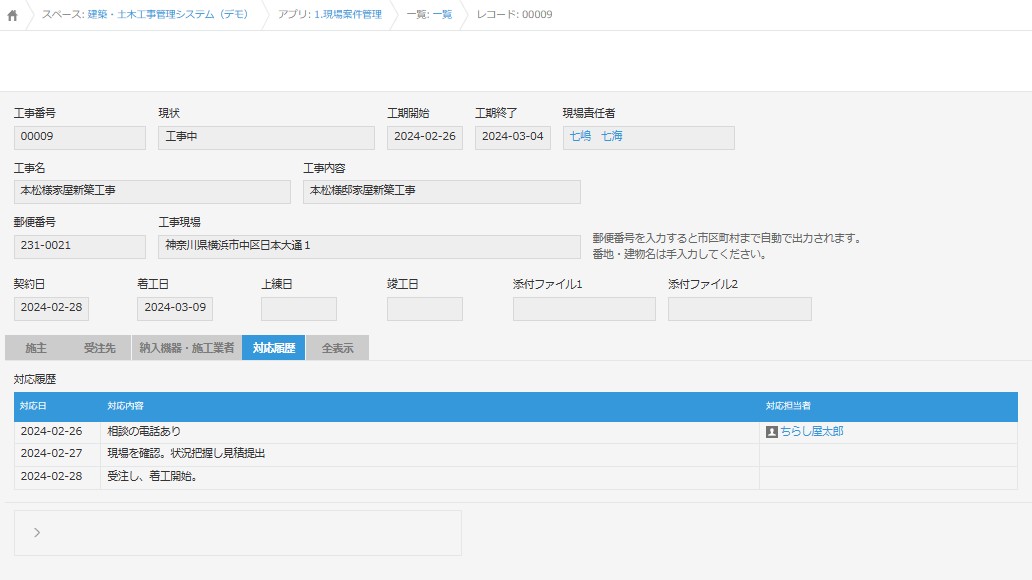Click the empty 上棟日 field

click(x=298, y=308)
